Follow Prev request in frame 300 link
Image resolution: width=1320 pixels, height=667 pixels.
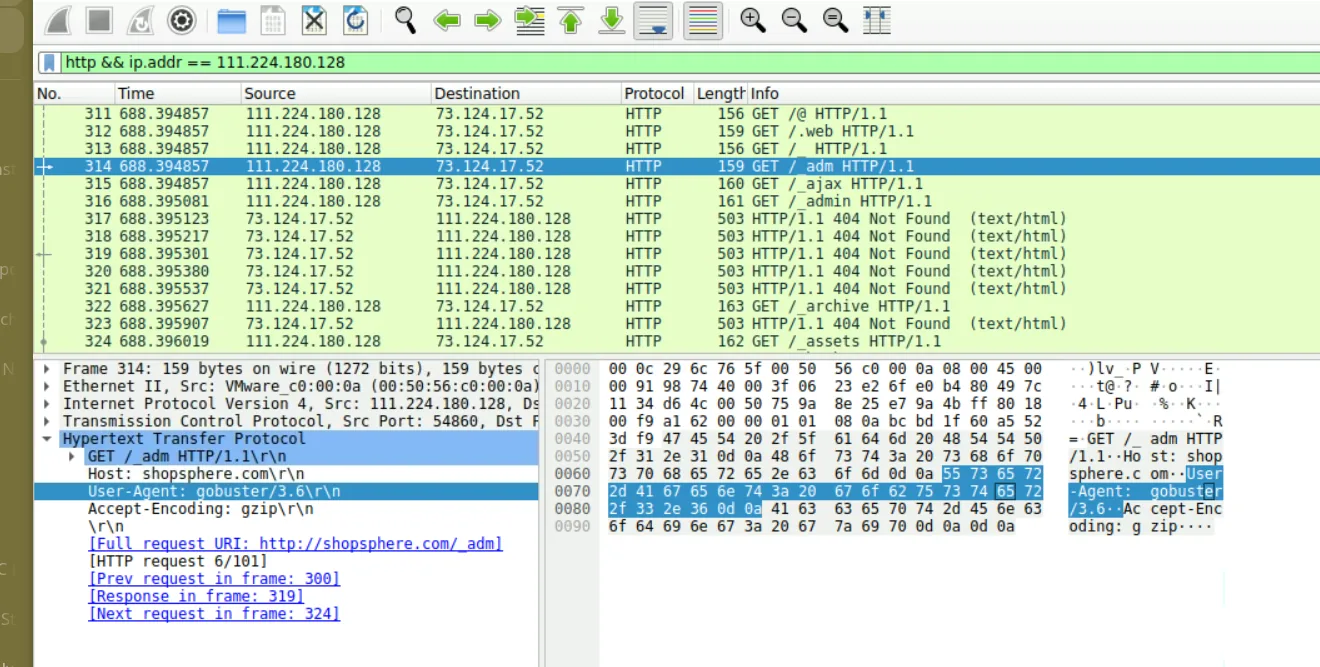[214, 579]
